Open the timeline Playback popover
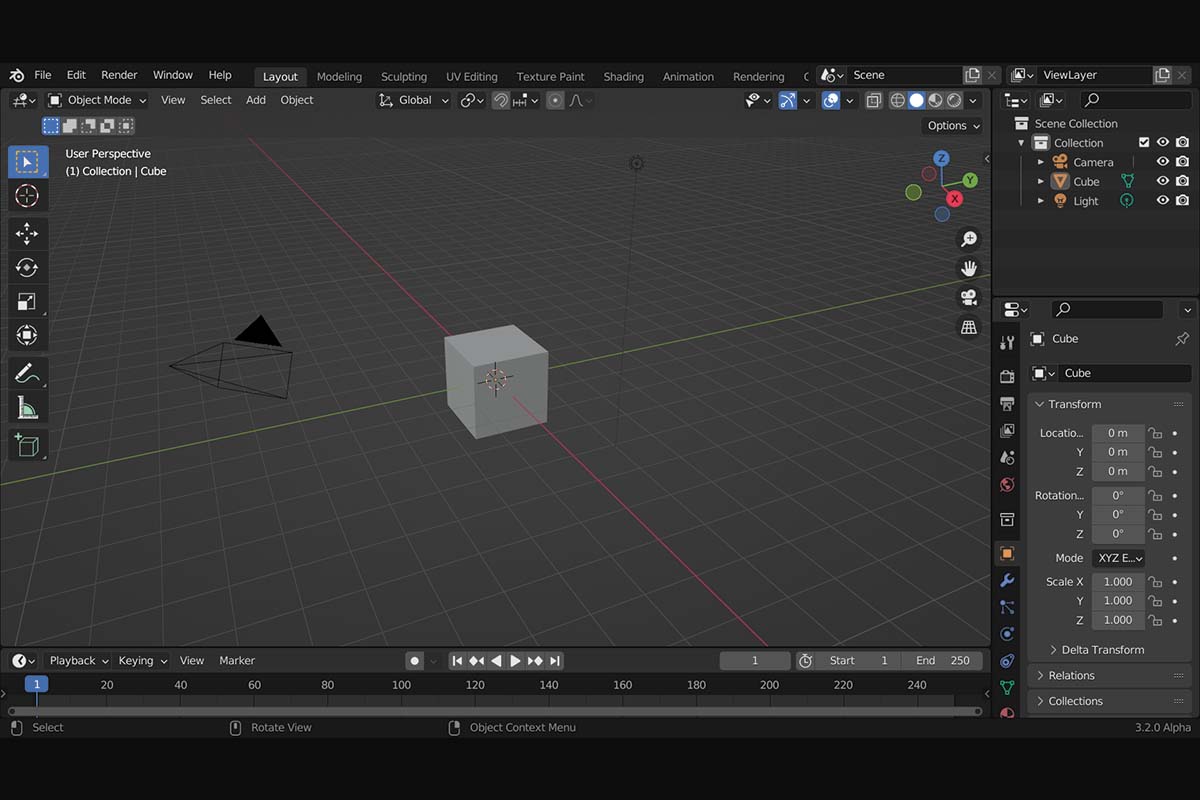 (78, 661)
